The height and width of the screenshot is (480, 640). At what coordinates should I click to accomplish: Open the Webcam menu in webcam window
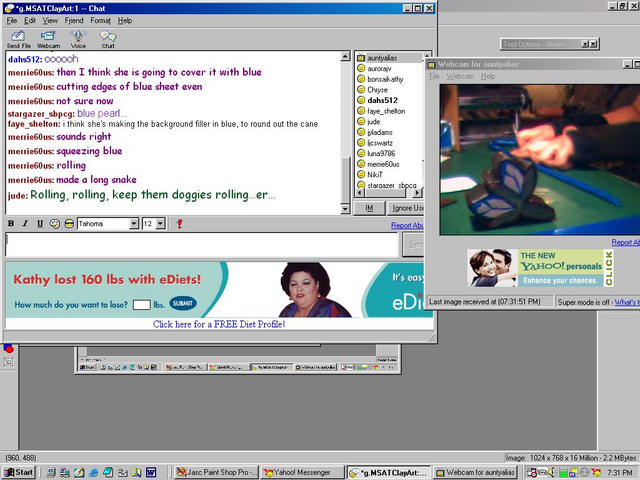(x=460, y=76)
